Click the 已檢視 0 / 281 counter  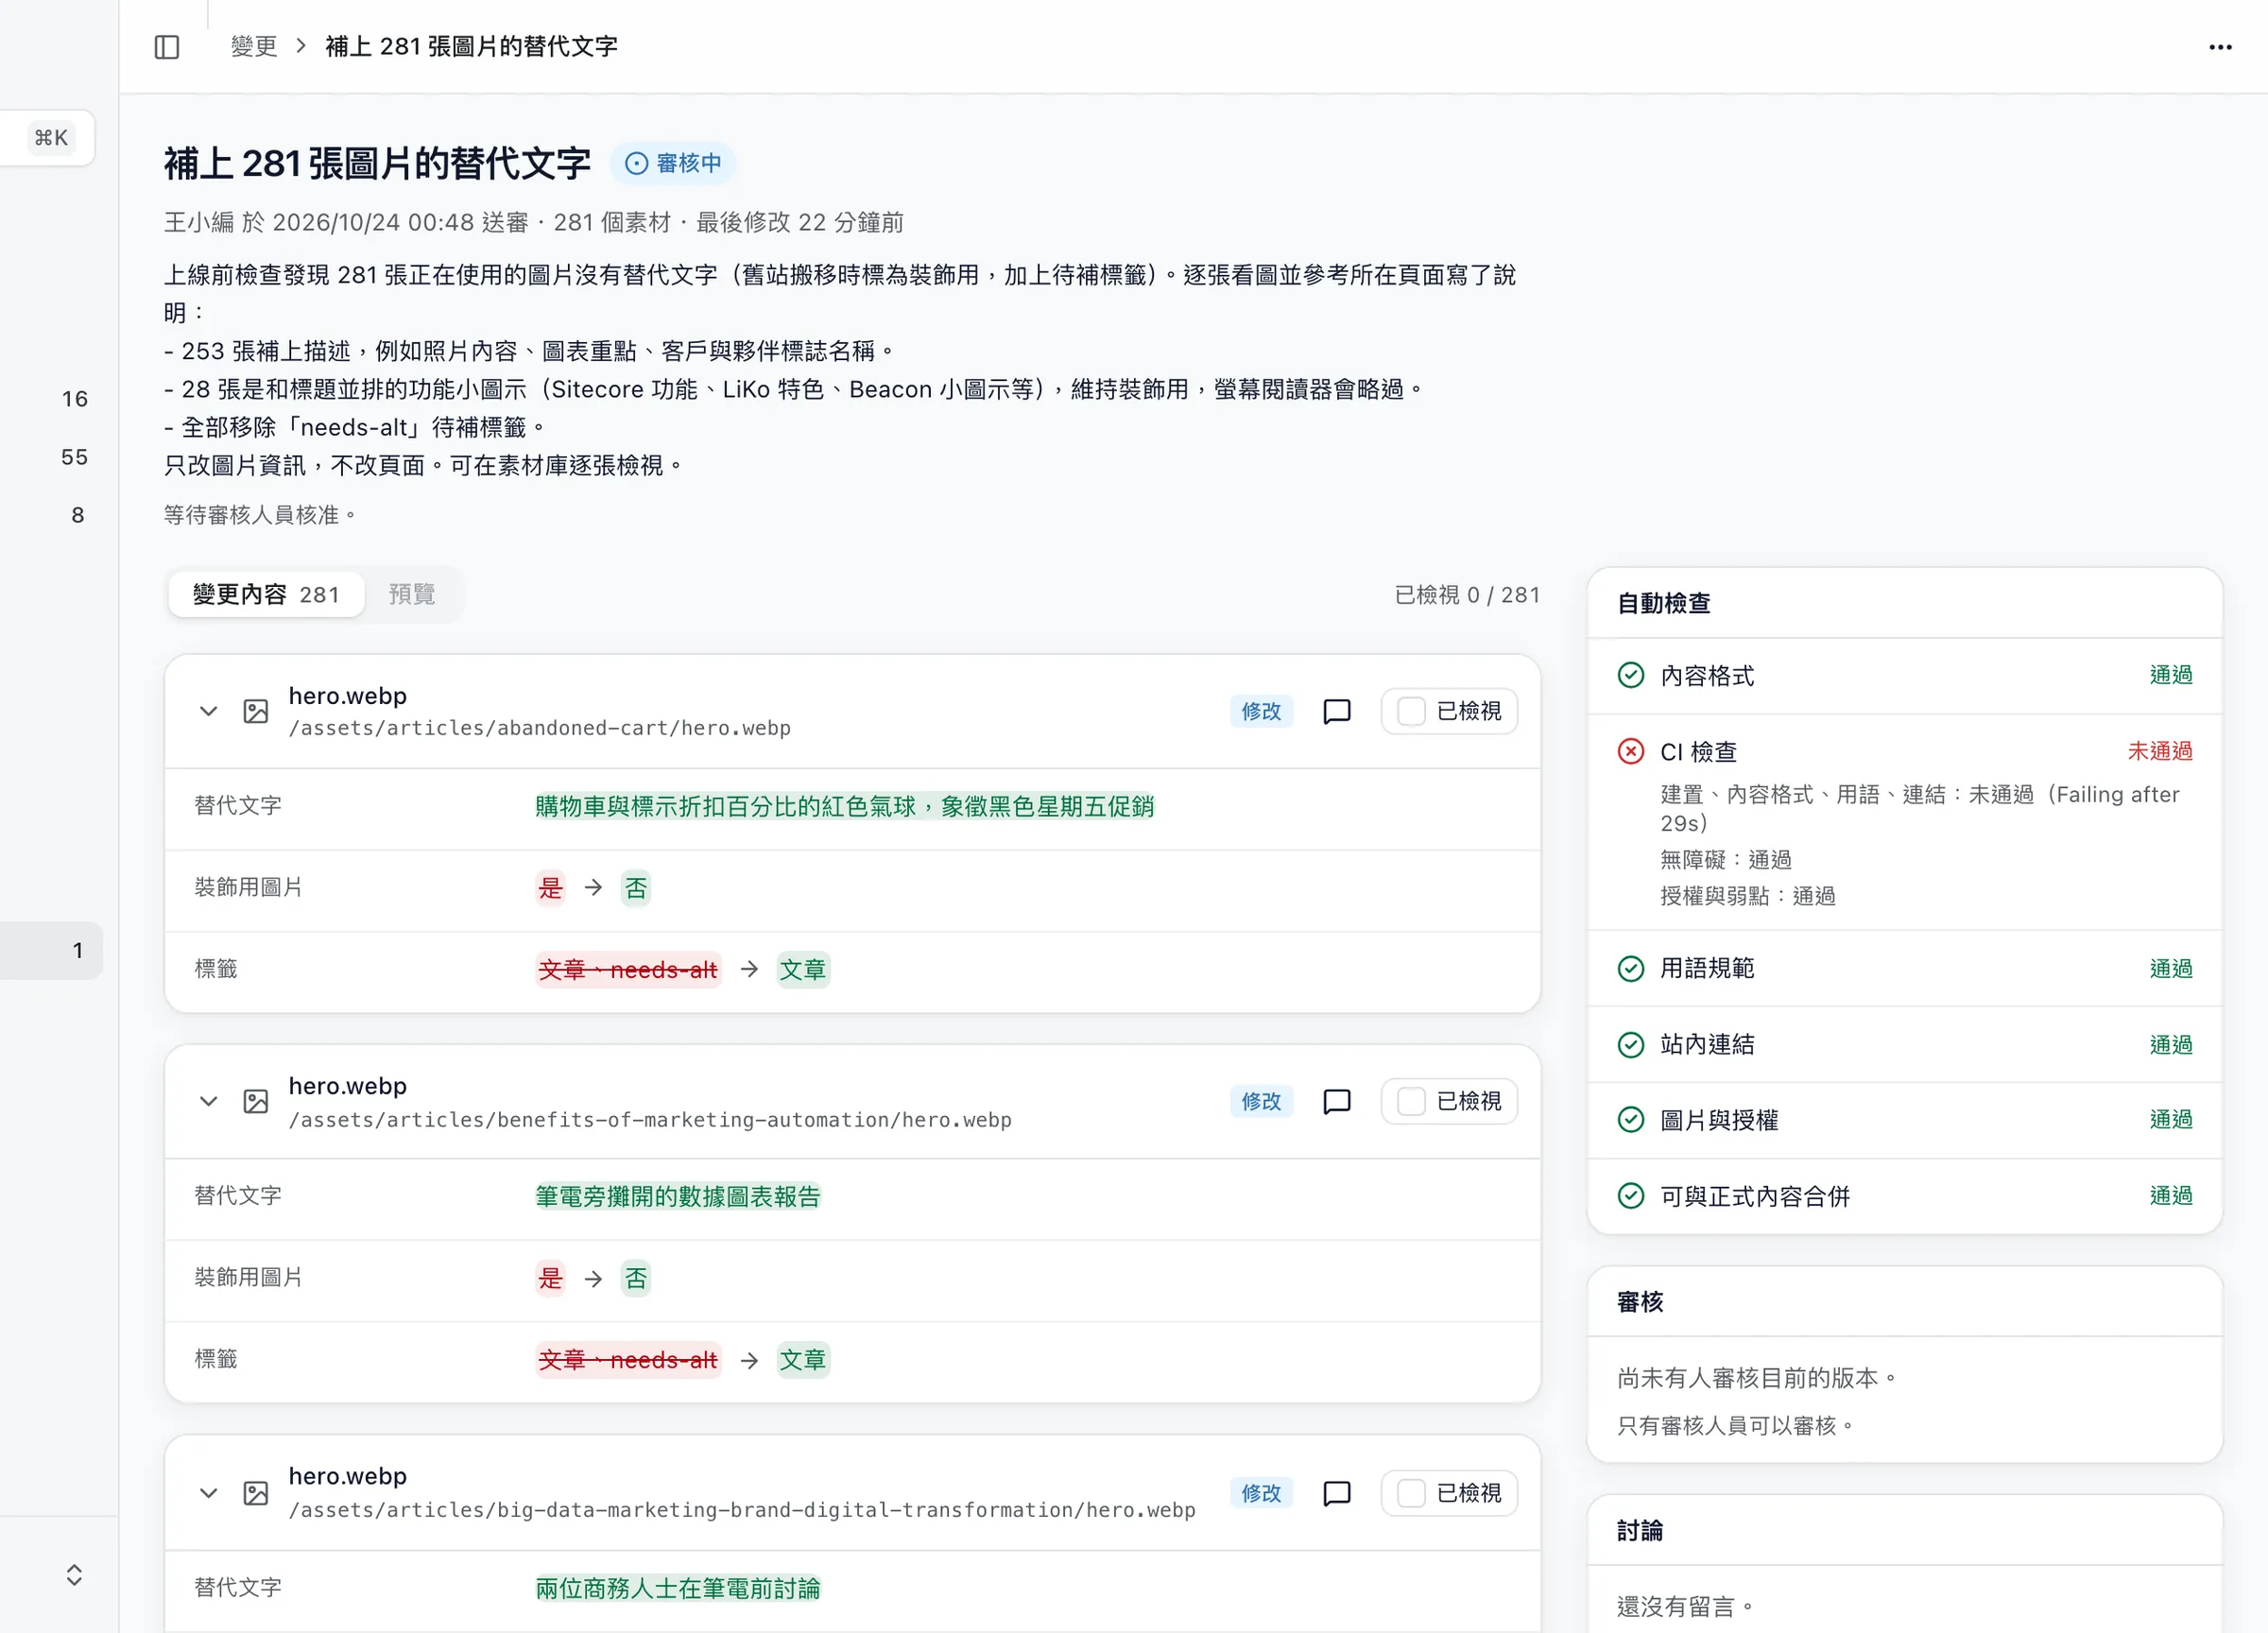pos(1467,595)
